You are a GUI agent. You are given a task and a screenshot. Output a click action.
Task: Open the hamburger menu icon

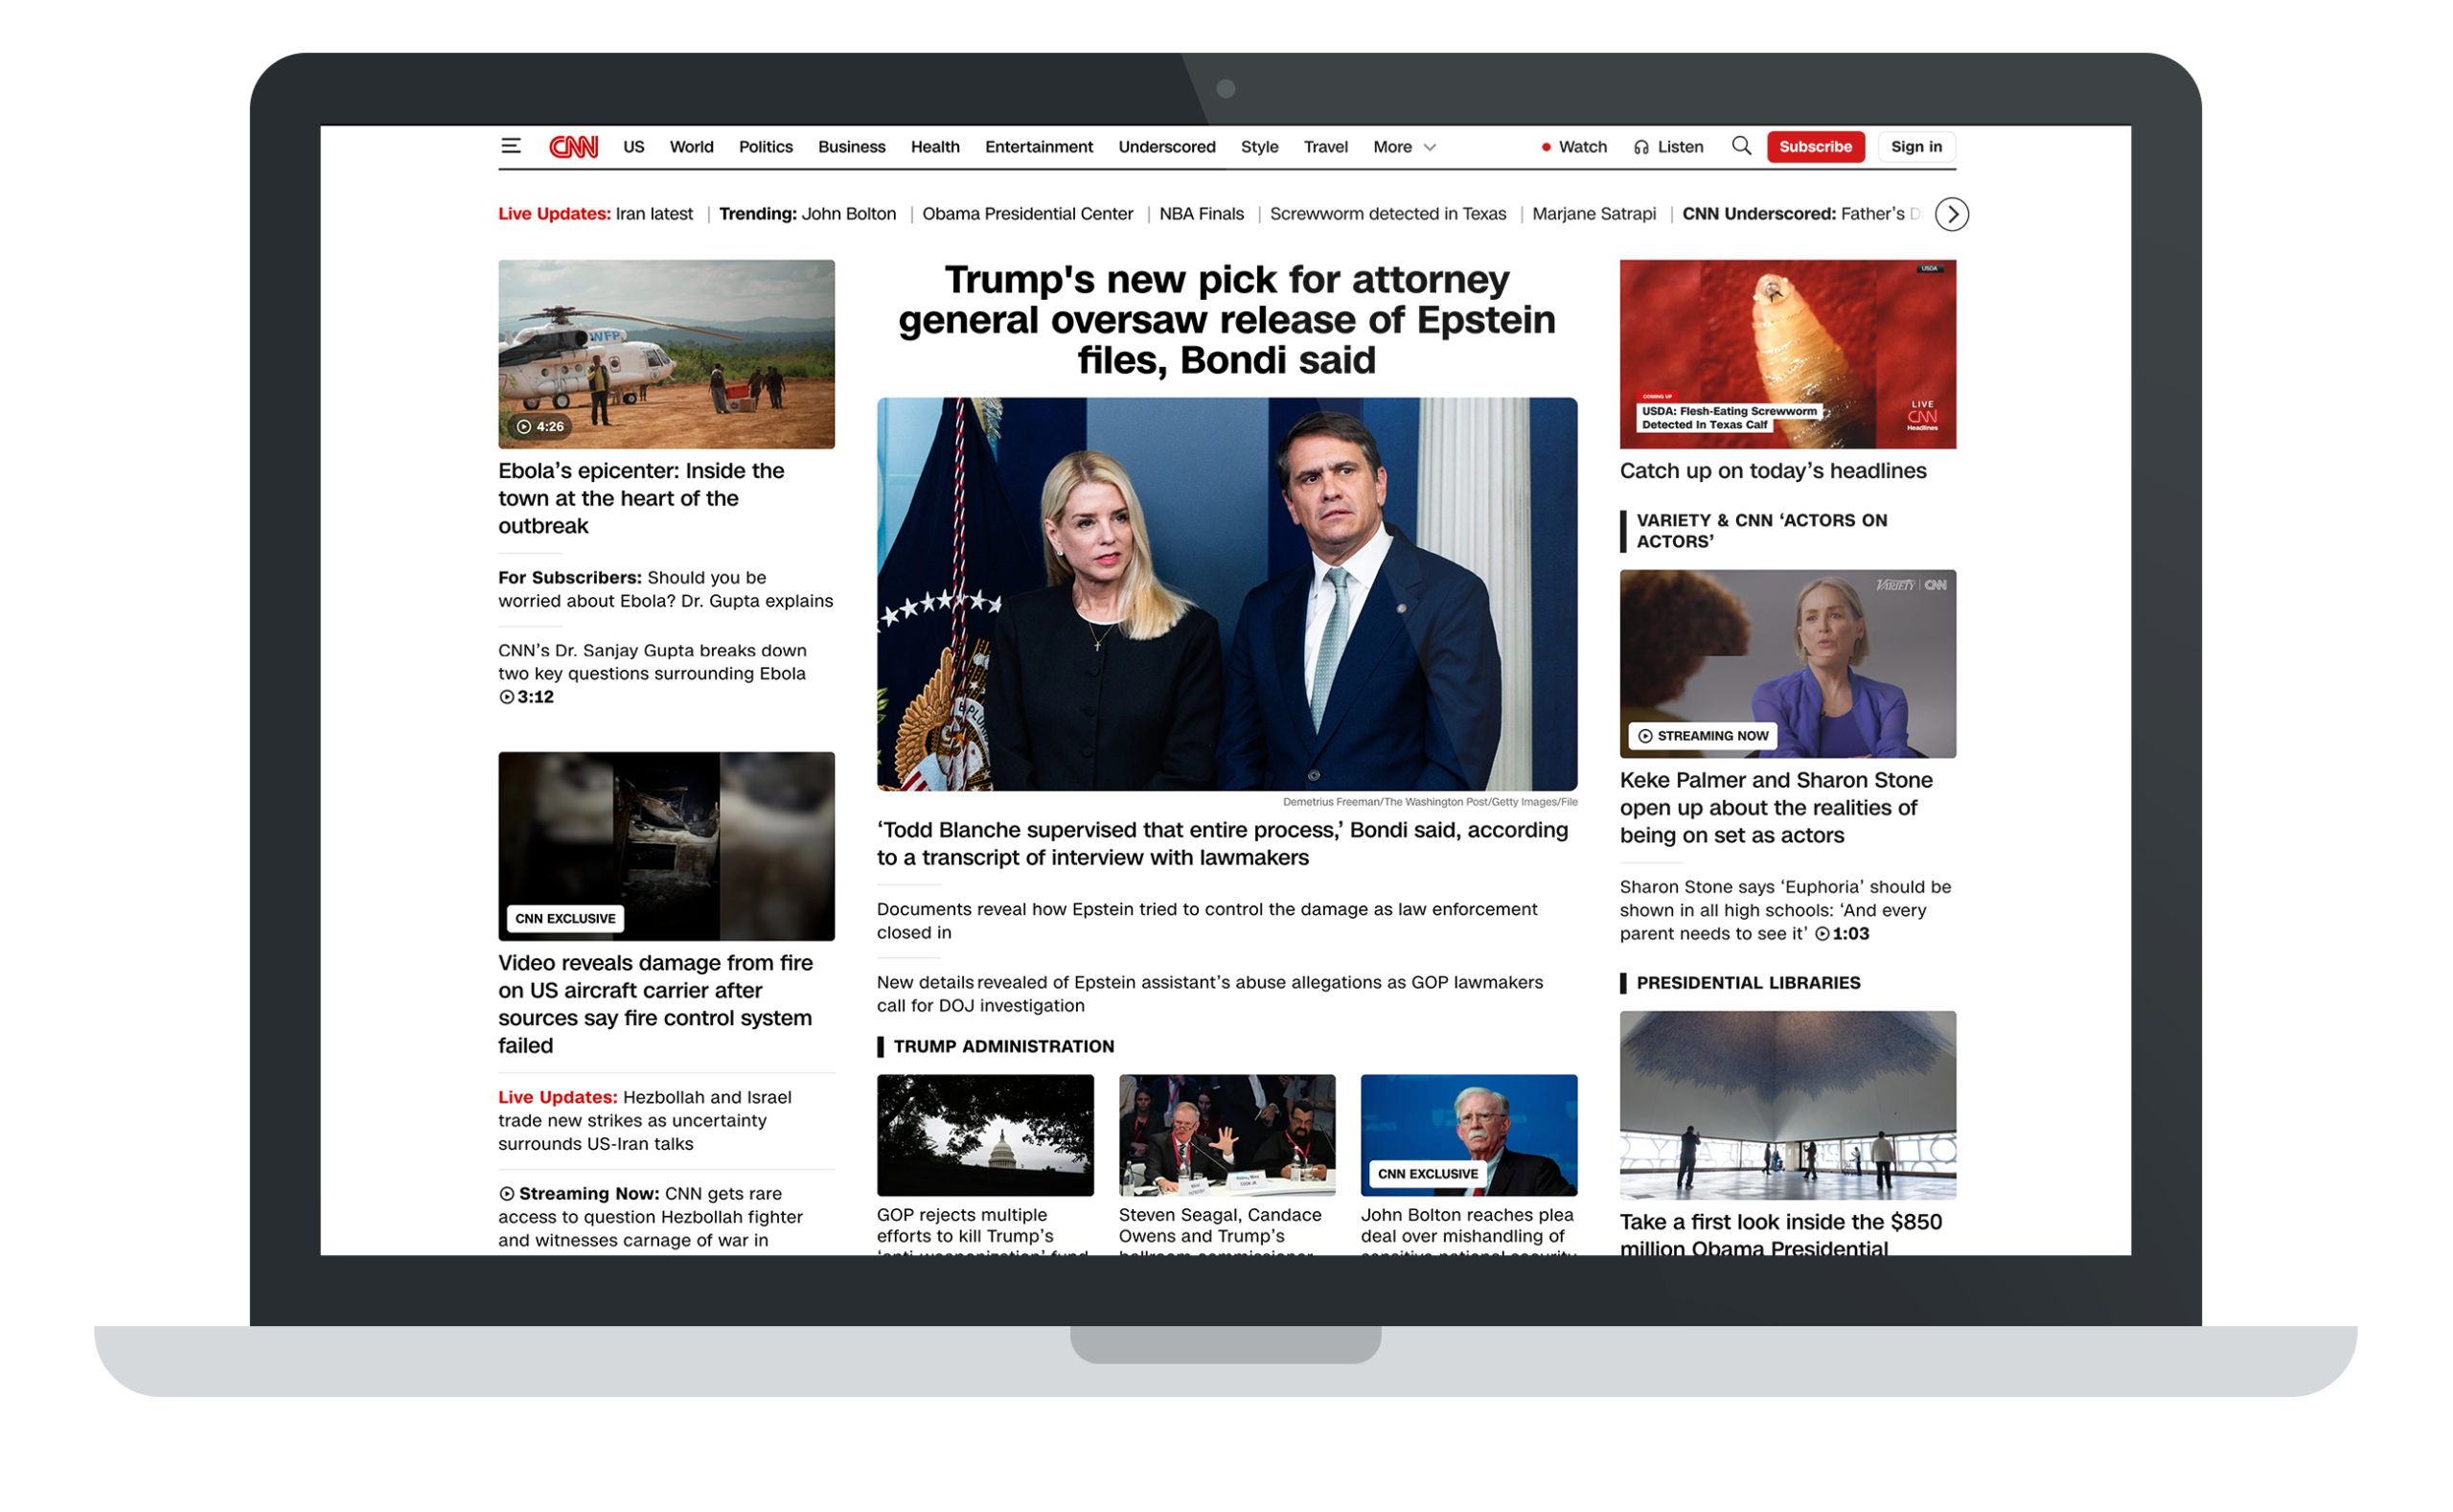coord(511,146)
